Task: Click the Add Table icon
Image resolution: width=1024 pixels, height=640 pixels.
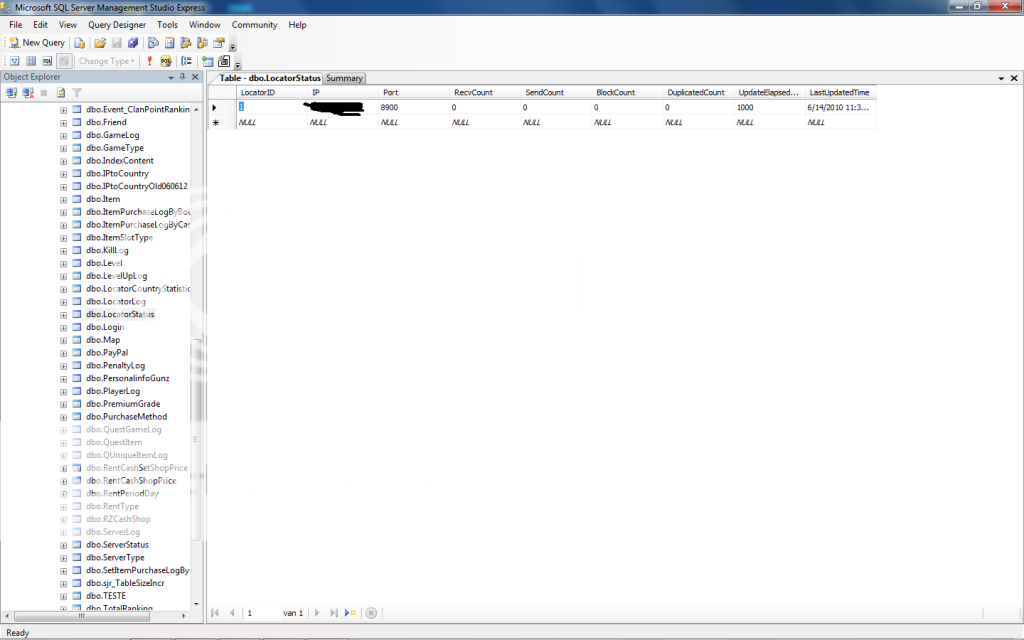Action: pyautogui.click(x=207, y=61)
